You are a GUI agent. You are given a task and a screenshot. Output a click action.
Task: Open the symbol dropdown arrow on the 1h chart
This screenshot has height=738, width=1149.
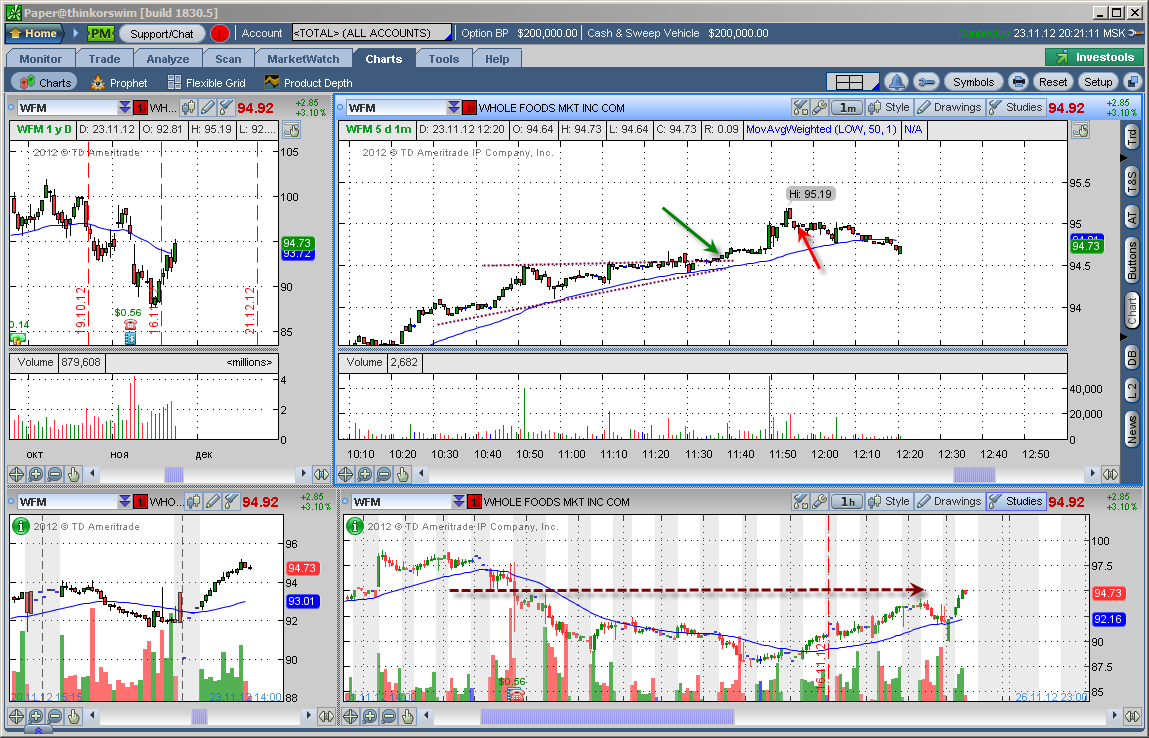459,502
